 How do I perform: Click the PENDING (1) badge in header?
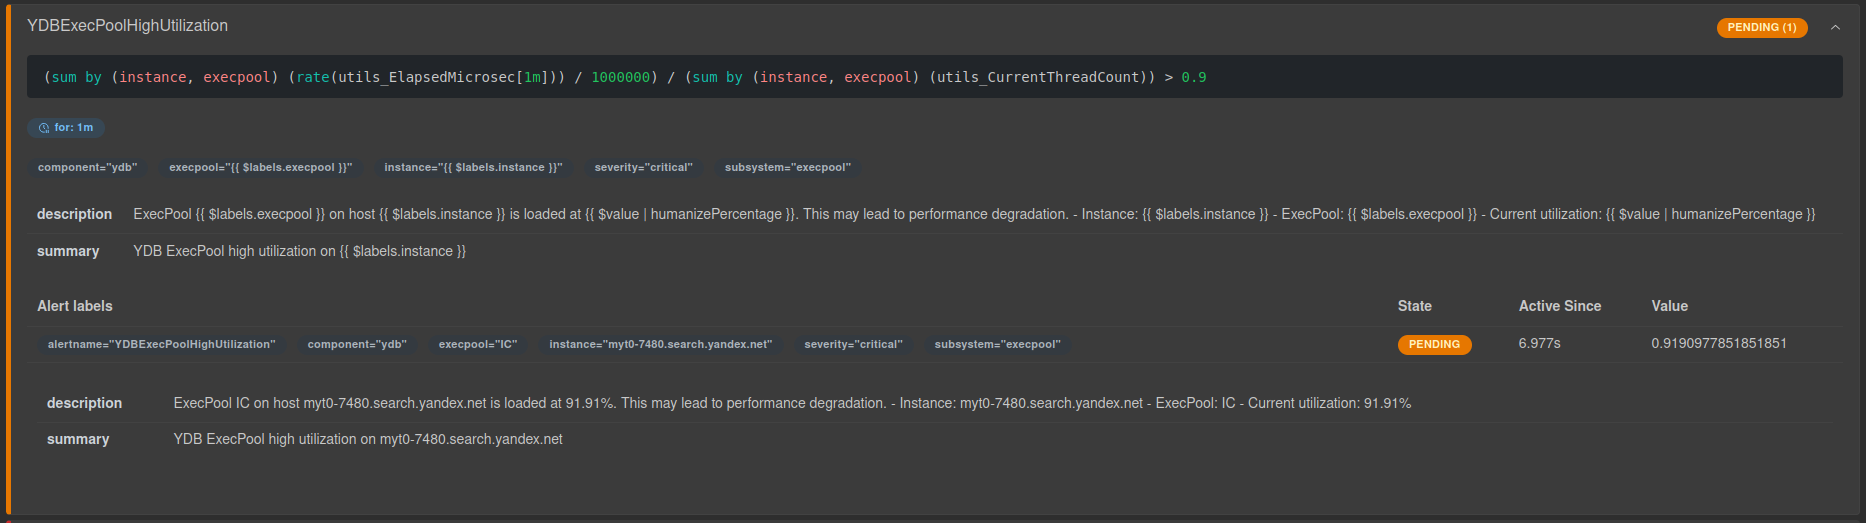point(1761,27)
